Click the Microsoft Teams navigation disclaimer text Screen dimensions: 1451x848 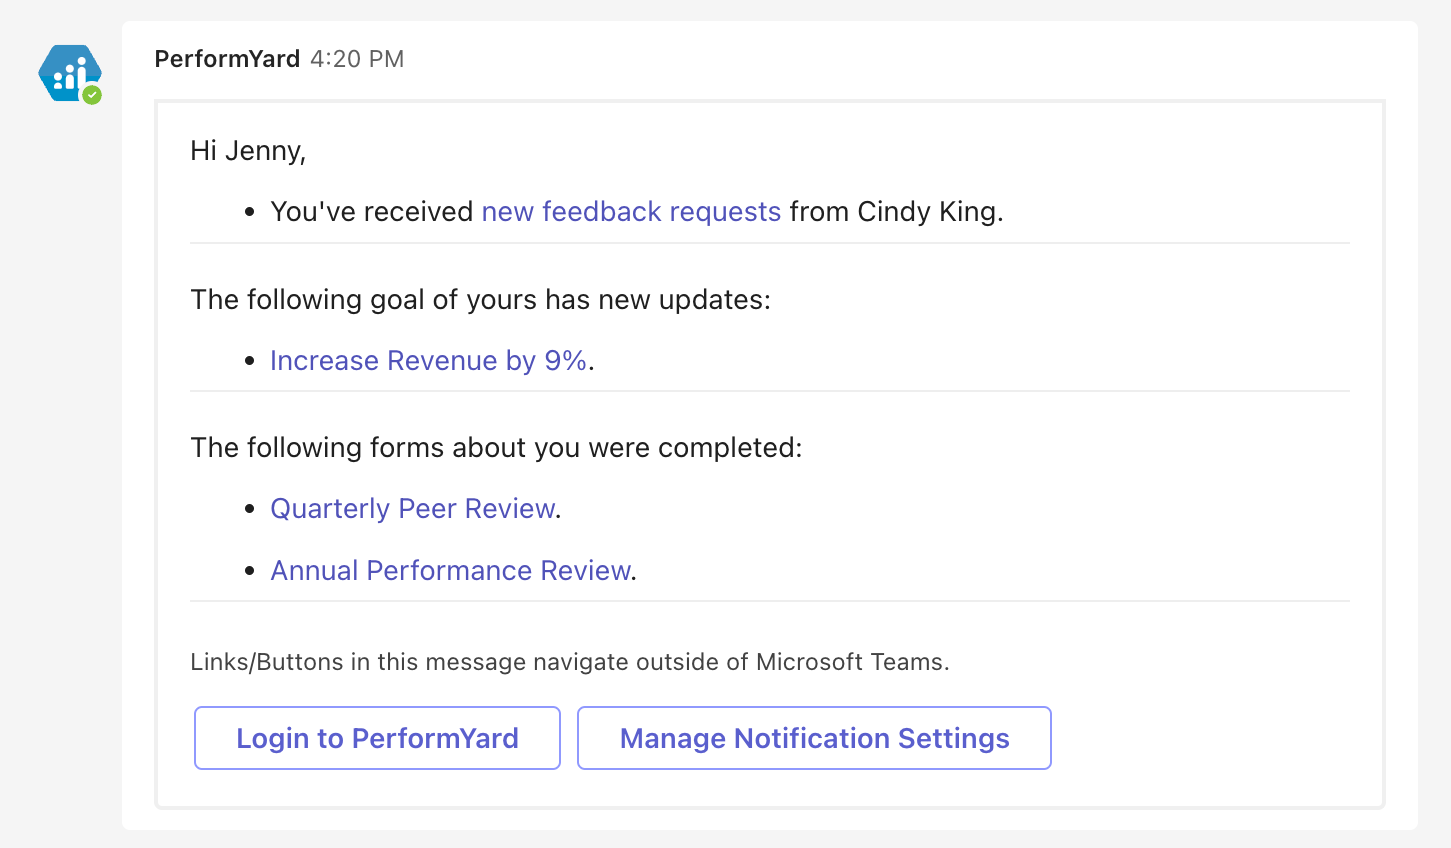569,662
